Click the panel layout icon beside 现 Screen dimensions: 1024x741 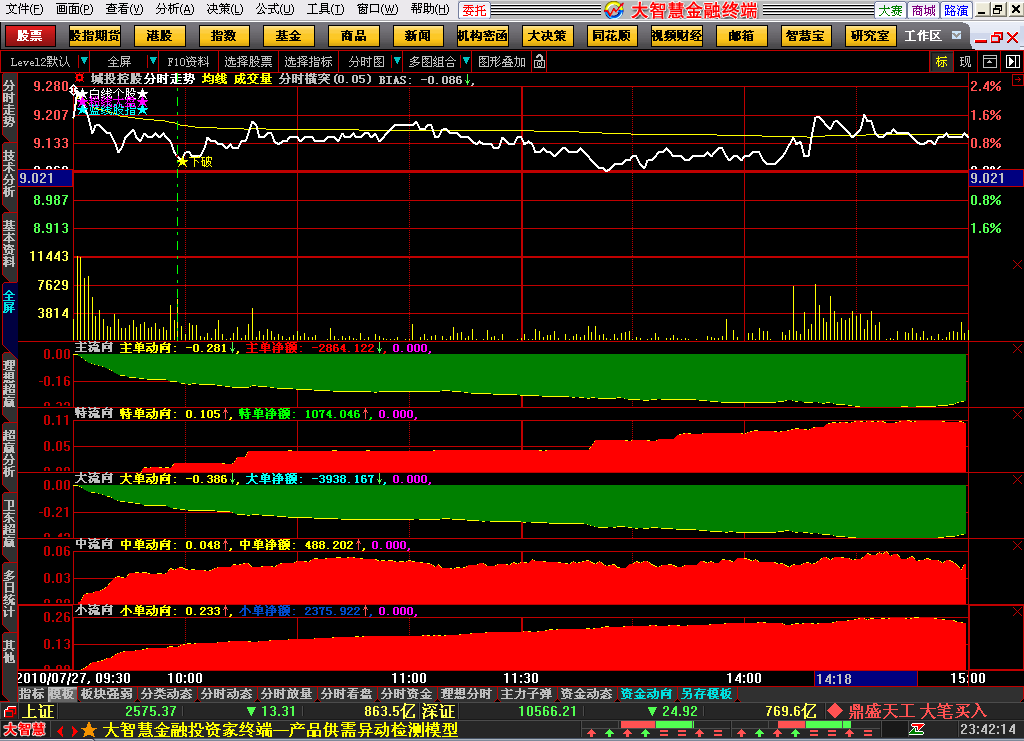coord(990,61)
